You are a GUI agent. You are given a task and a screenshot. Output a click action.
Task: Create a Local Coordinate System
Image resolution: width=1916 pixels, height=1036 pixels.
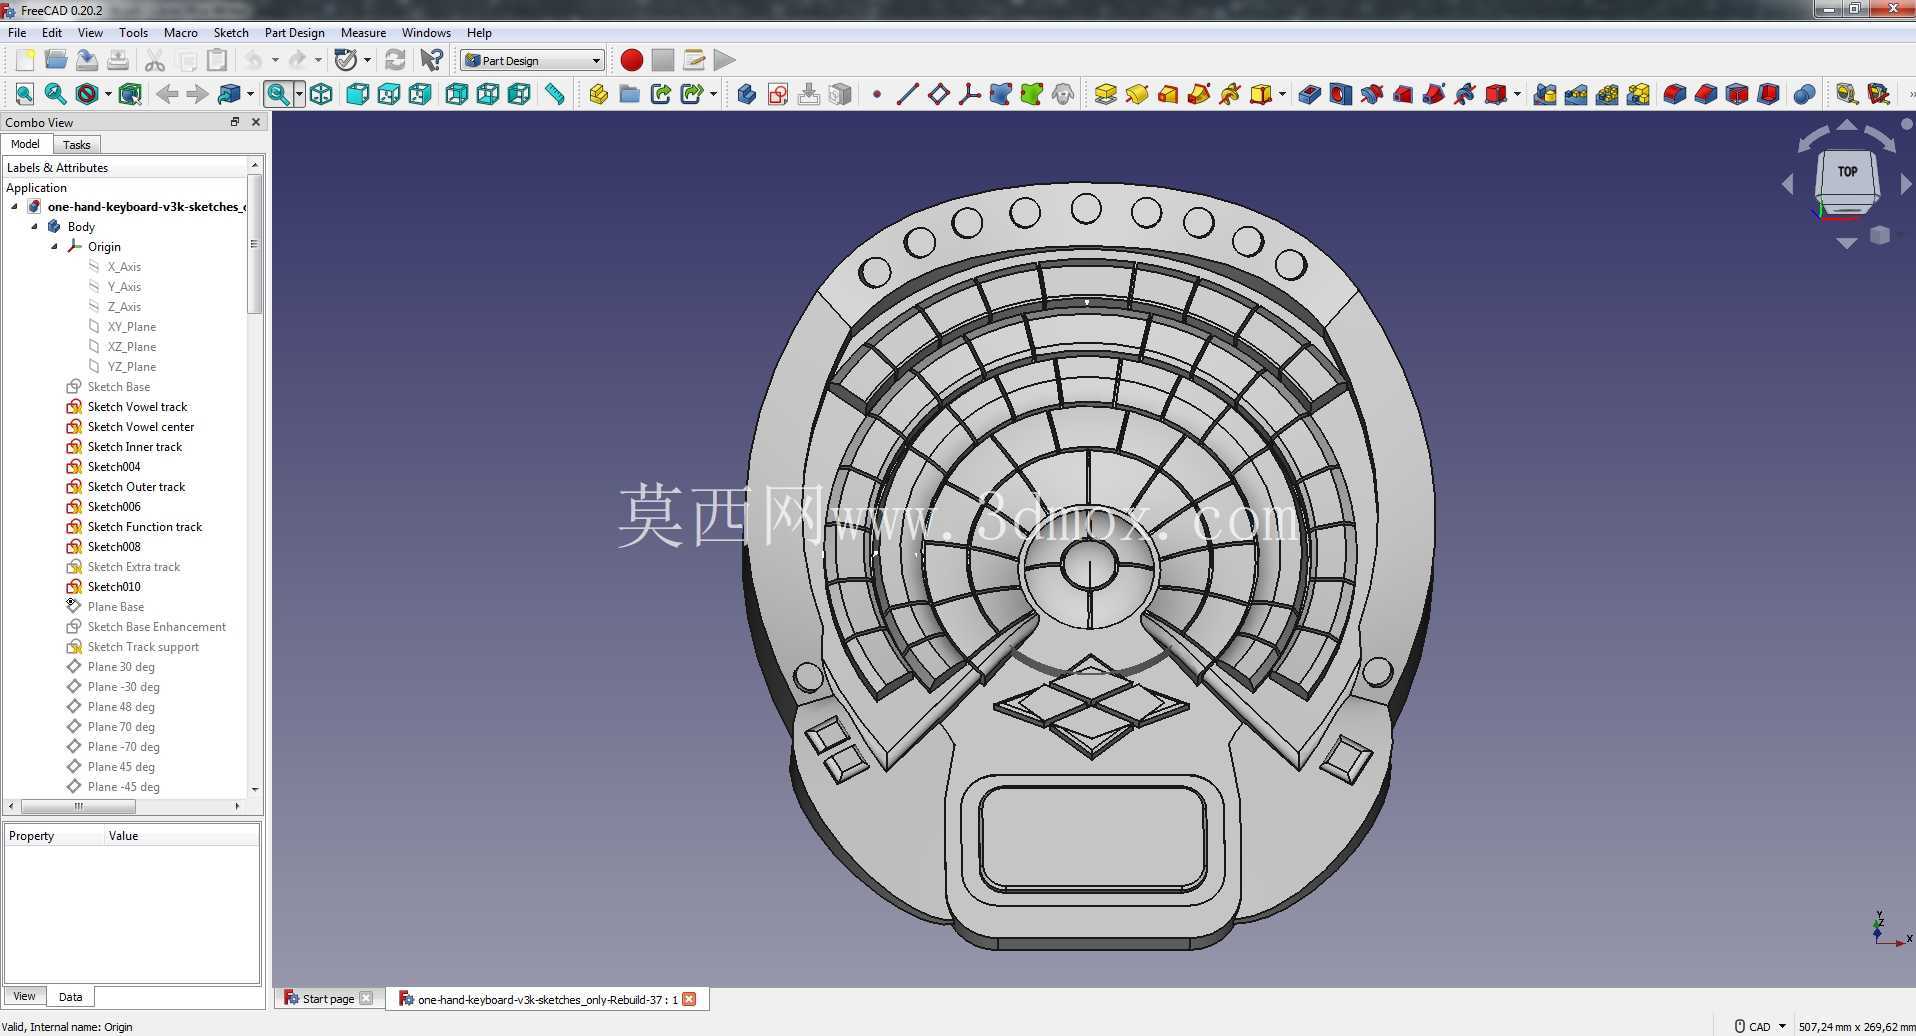969,94
